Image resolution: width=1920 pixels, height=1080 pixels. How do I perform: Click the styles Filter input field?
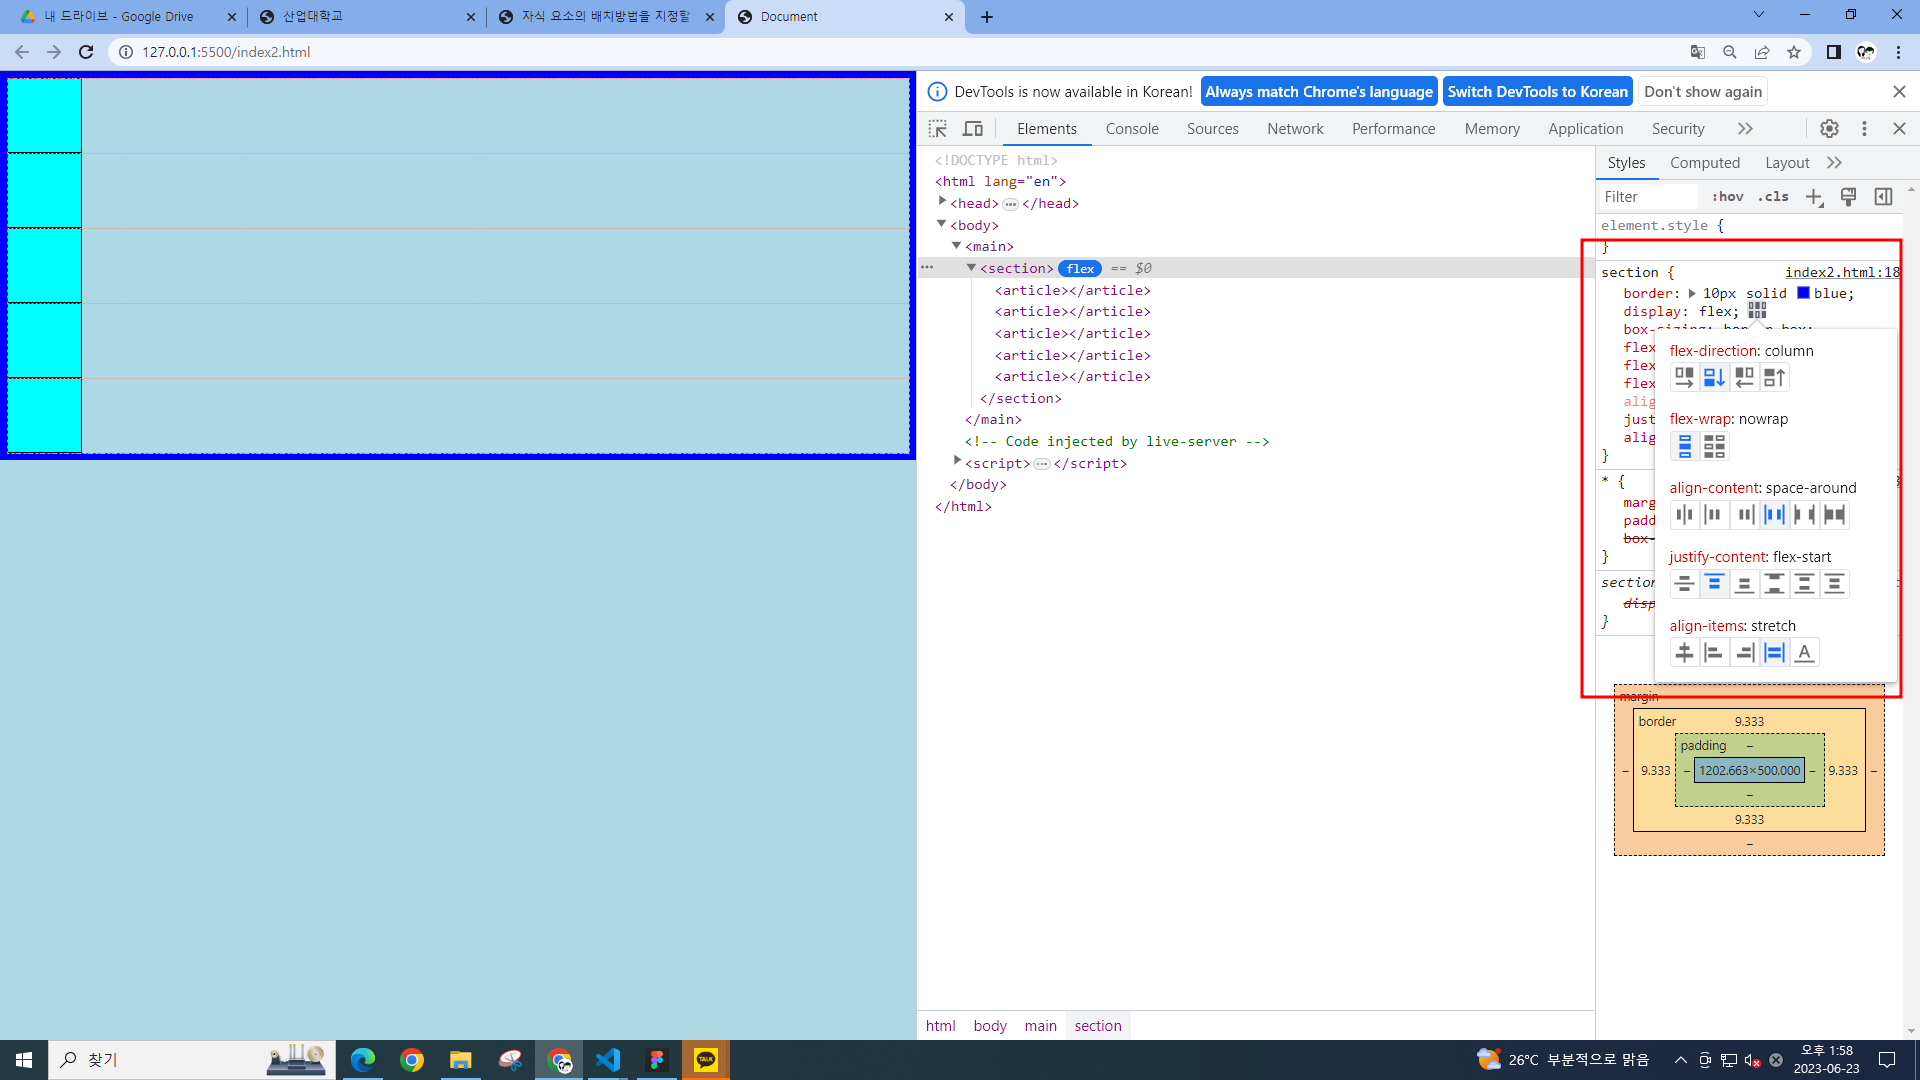click(x=1648, y=197)
